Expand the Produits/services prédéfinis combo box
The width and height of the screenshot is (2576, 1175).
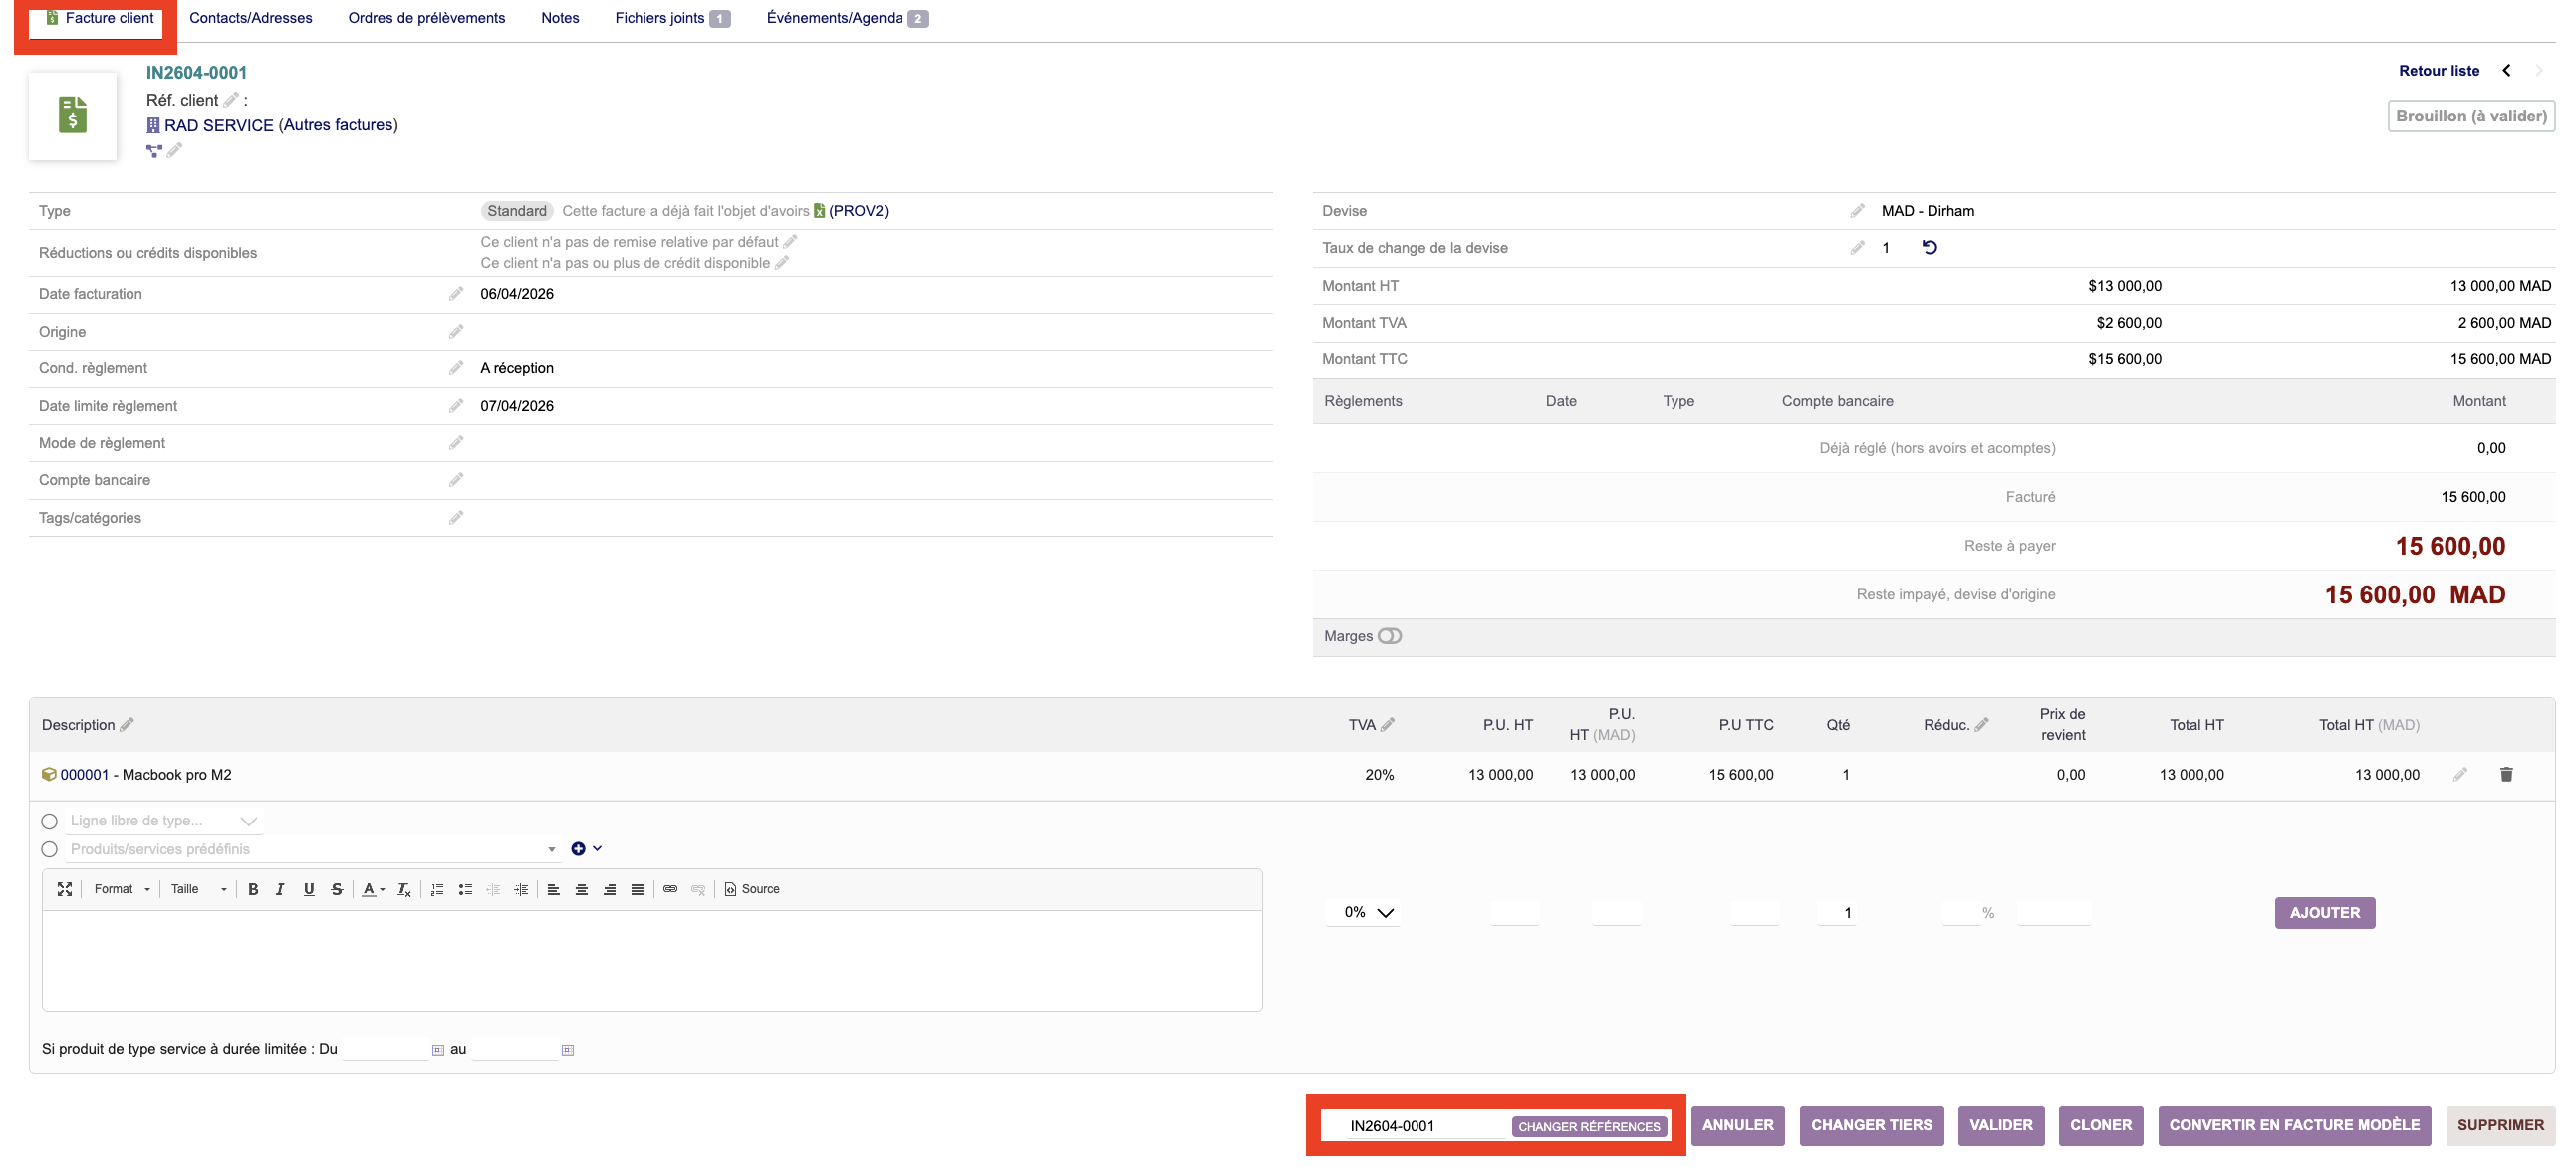tap(551, 849)
